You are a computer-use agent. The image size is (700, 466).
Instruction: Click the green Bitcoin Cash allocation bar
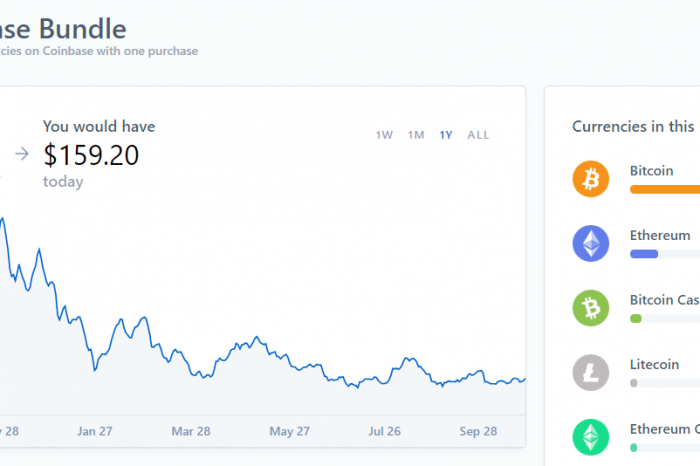636,318
